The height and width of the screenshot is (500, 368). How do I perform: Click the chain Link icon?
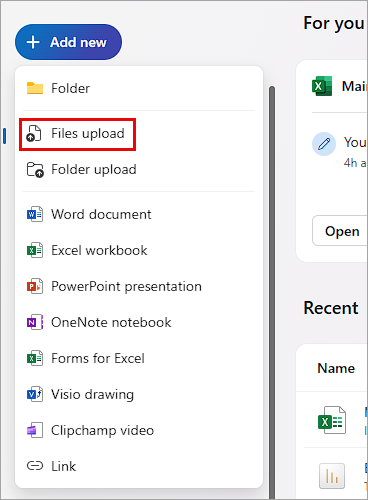(35, 466)
